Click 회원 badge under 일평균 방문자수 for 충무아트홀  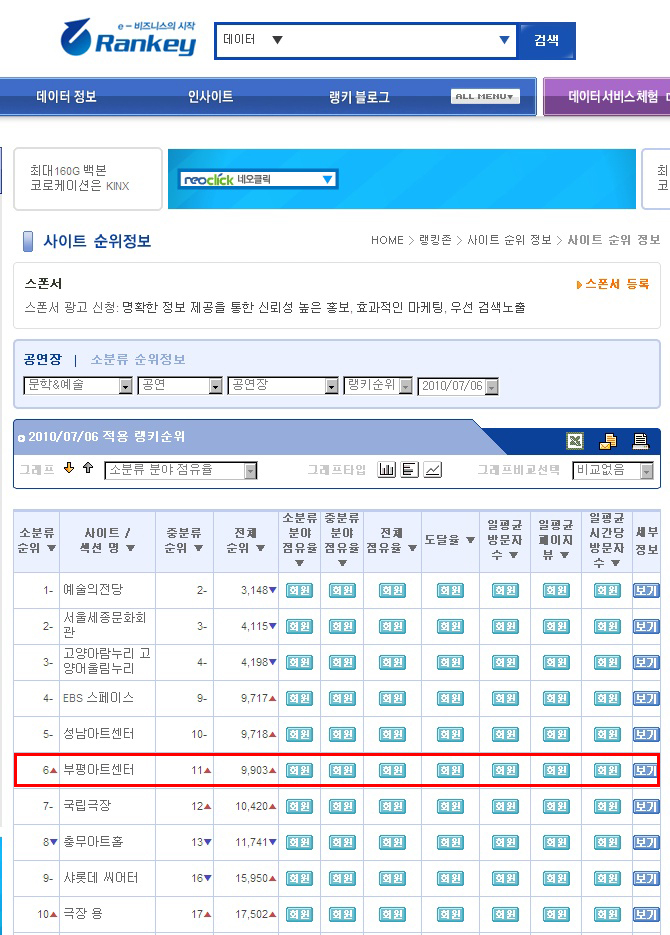505,842
